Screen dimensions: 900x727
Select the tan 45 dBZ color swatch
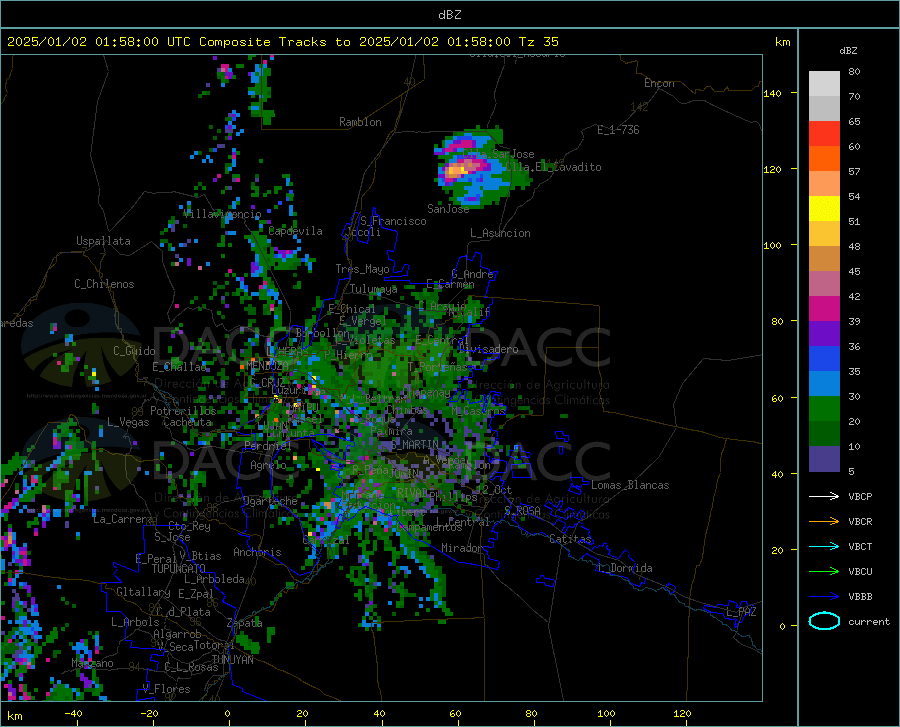tap(824, 259)
